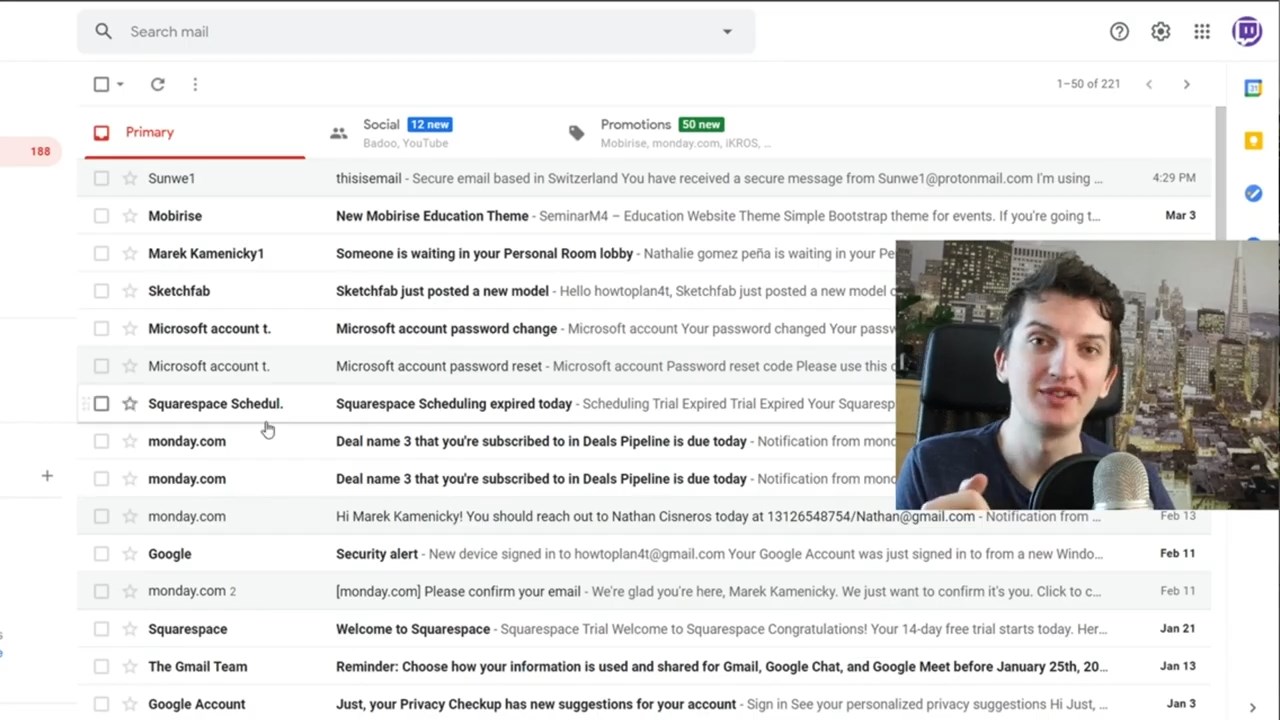Open Google Calendar in side panel

[1253, 89]
